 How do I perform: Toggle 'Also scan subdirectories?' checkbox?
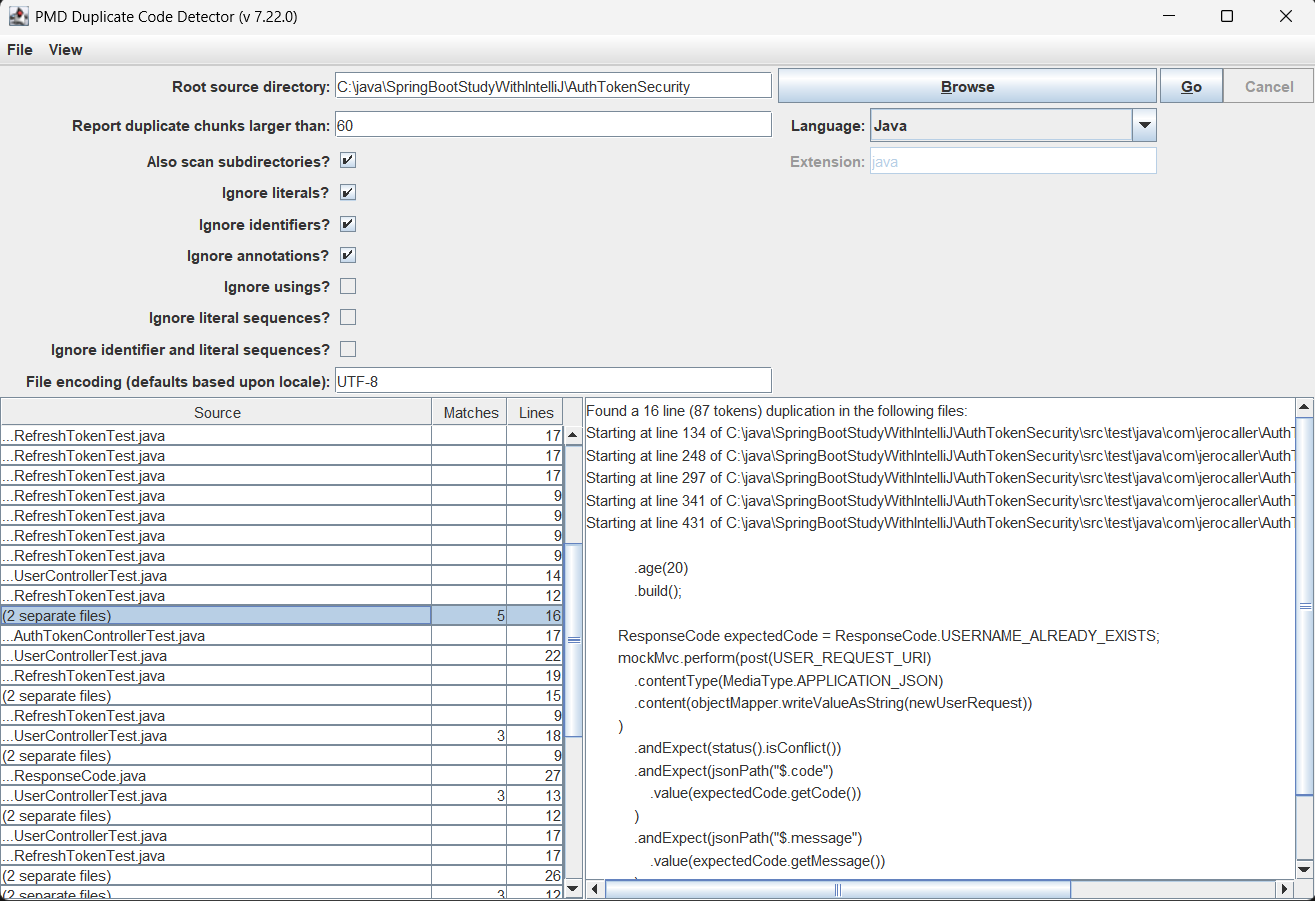[348, 161]
